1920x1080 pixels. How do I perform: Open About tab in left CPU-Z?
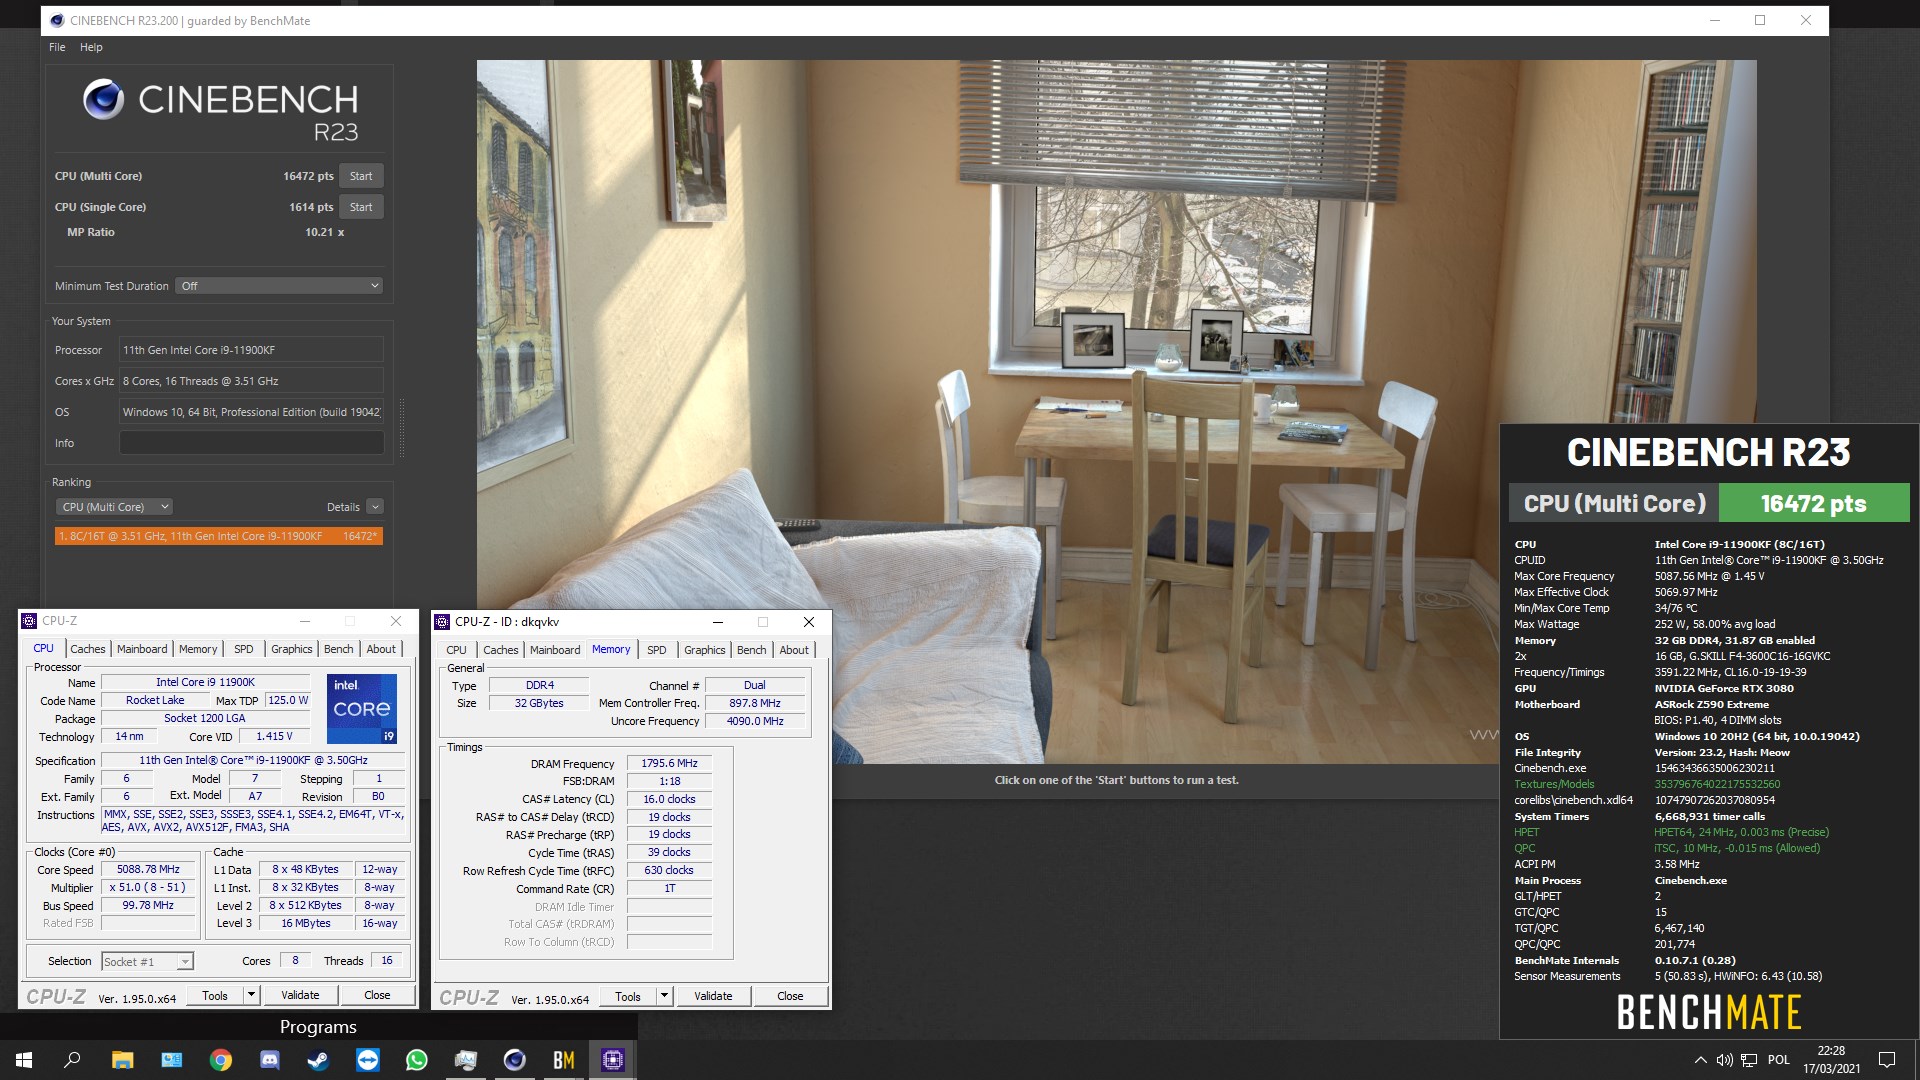(x=381, y=649)
